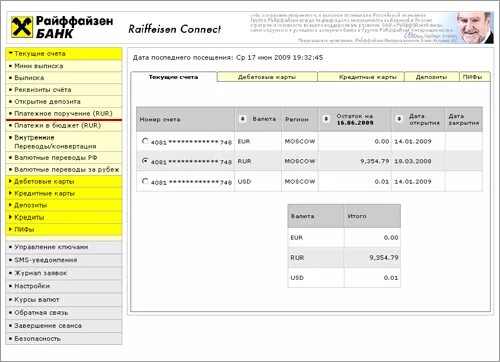Click the last visit date text
Image resolution: width=500 pixels, height=362 pixels.
pyautogui.click(x=228, y=58)
